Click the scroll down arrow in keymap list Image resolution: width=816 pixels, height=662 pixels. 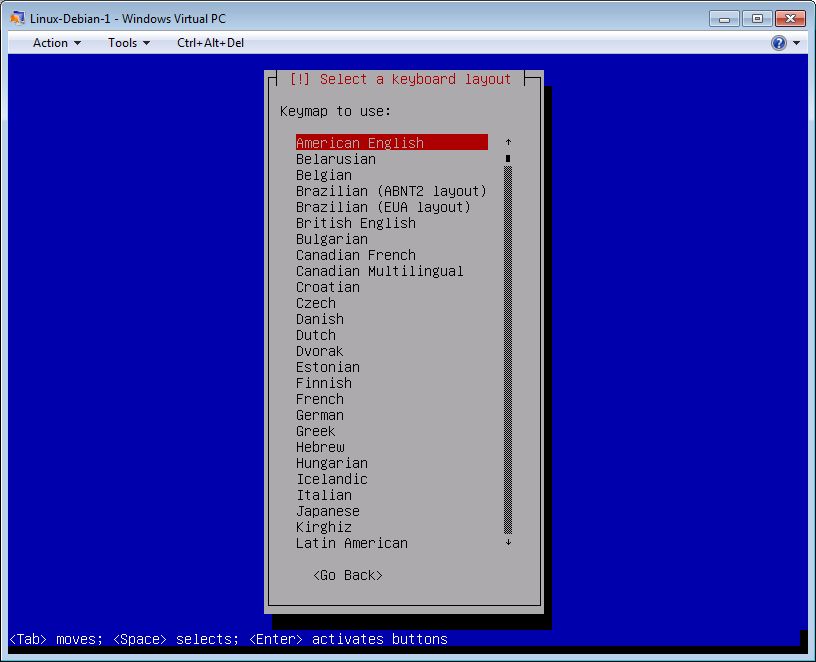click(508, 542)
